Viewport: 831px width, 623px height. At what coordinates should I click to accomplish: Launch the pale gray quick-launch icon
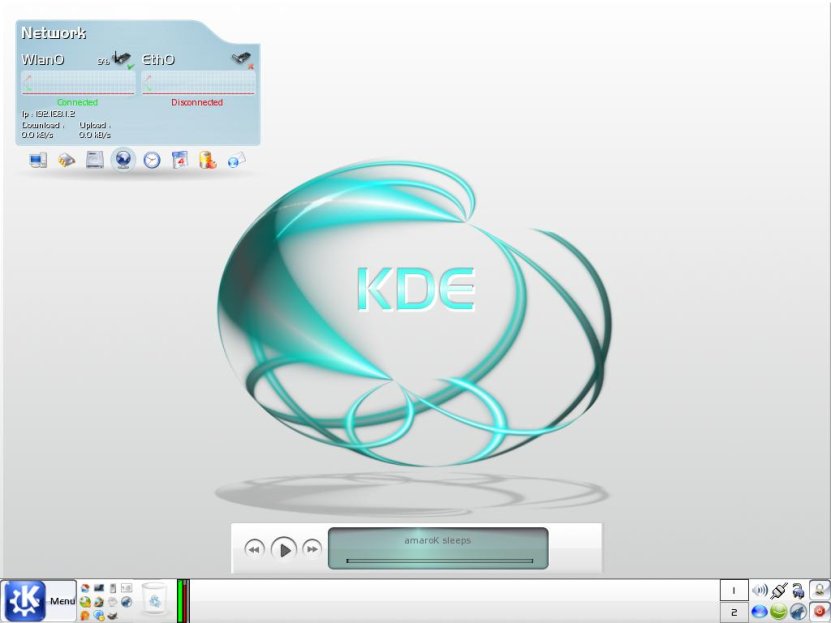click(112, 602)
